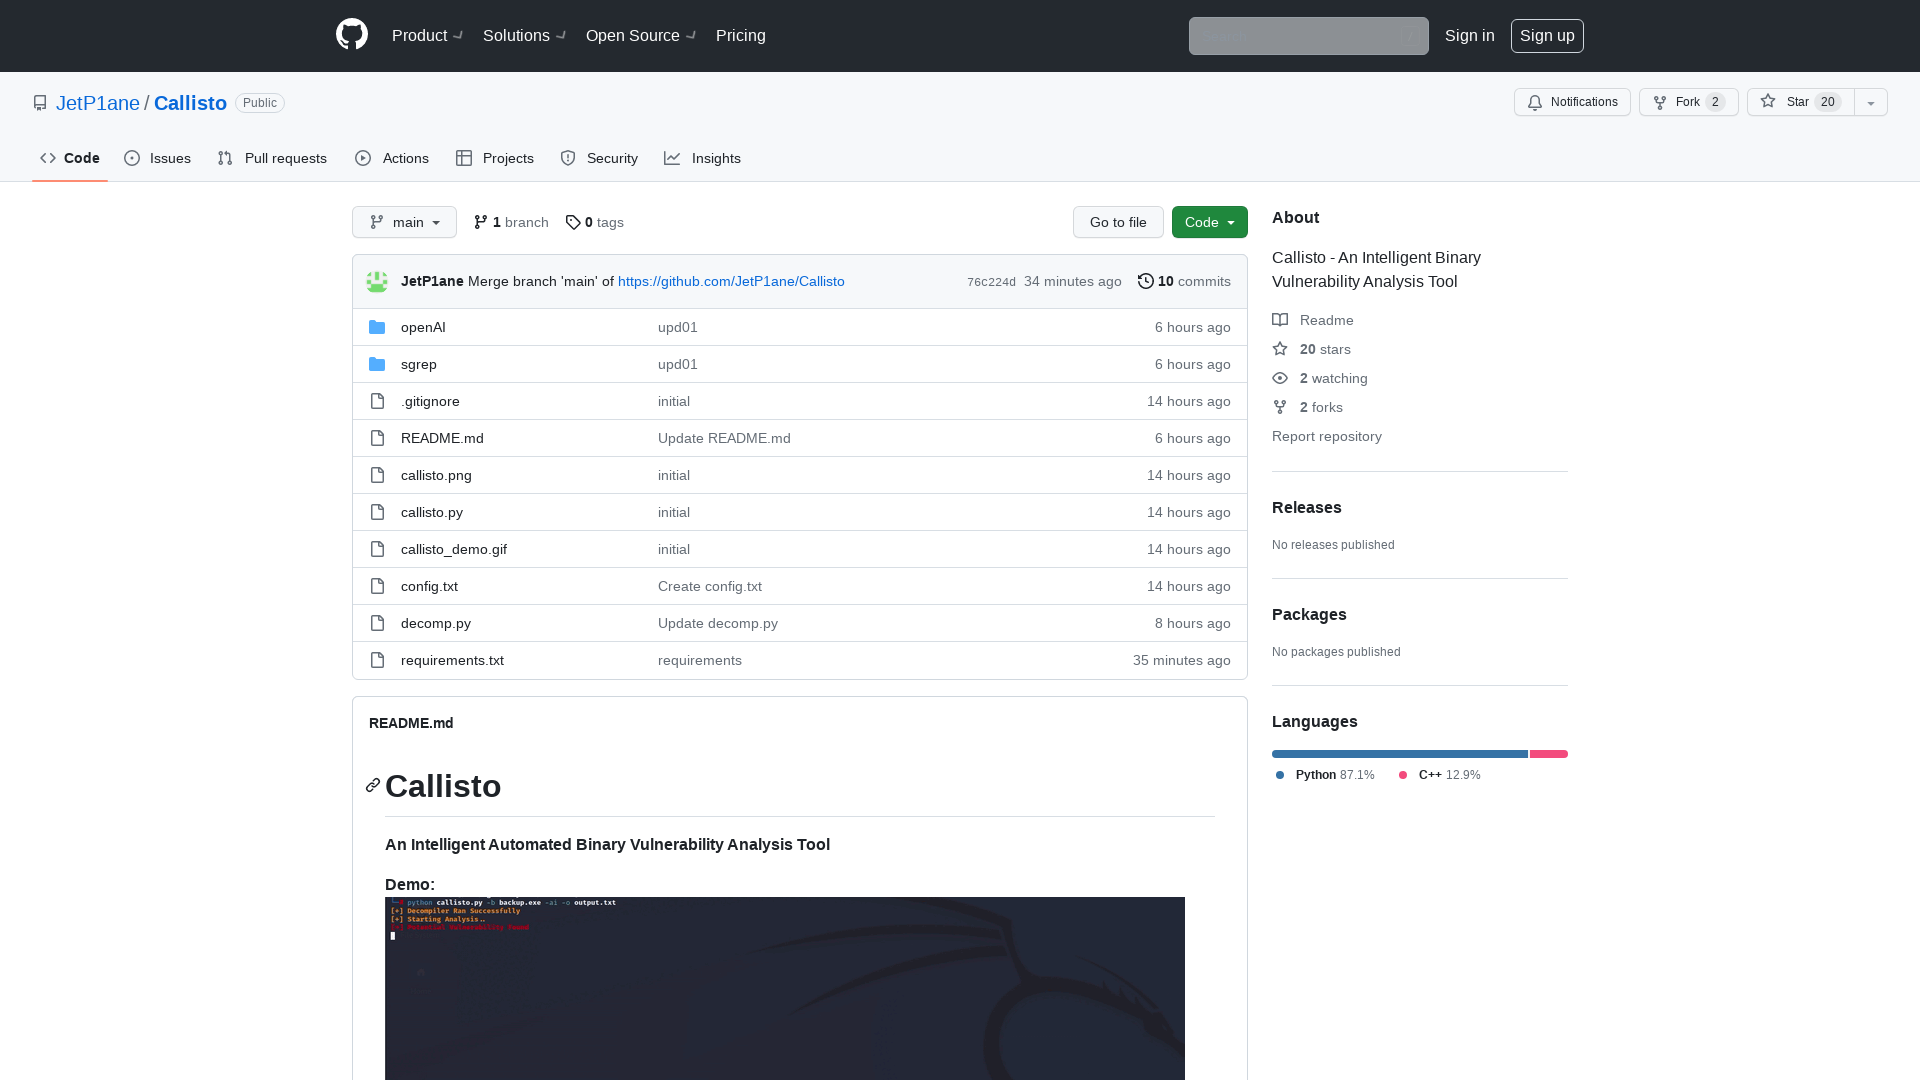The height and width of the screenshot is (1080, 1920).
Task: Focus the GitHub search field
Action: 1308,36
